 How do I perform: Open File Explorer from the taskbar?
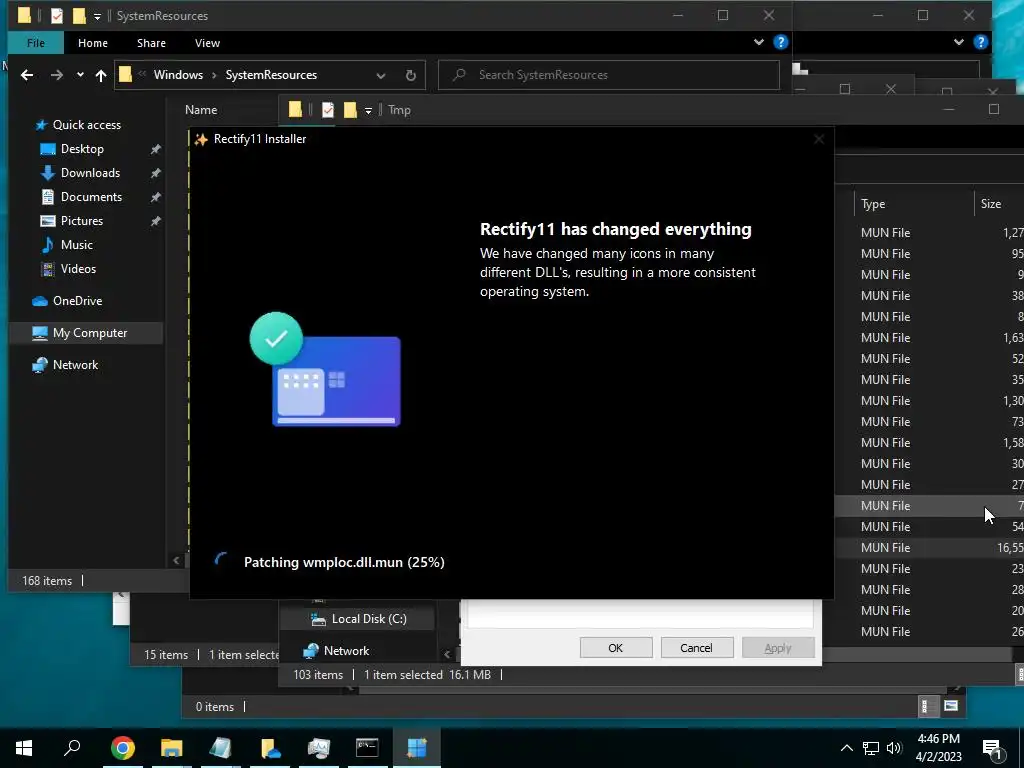(171, 748)
